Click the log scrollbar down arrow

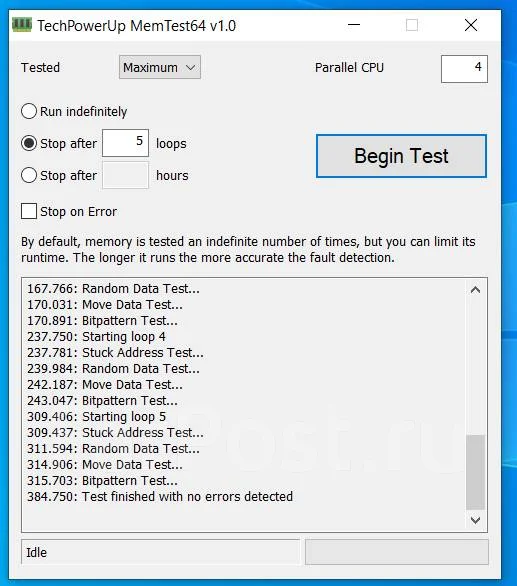pos(475,520)
